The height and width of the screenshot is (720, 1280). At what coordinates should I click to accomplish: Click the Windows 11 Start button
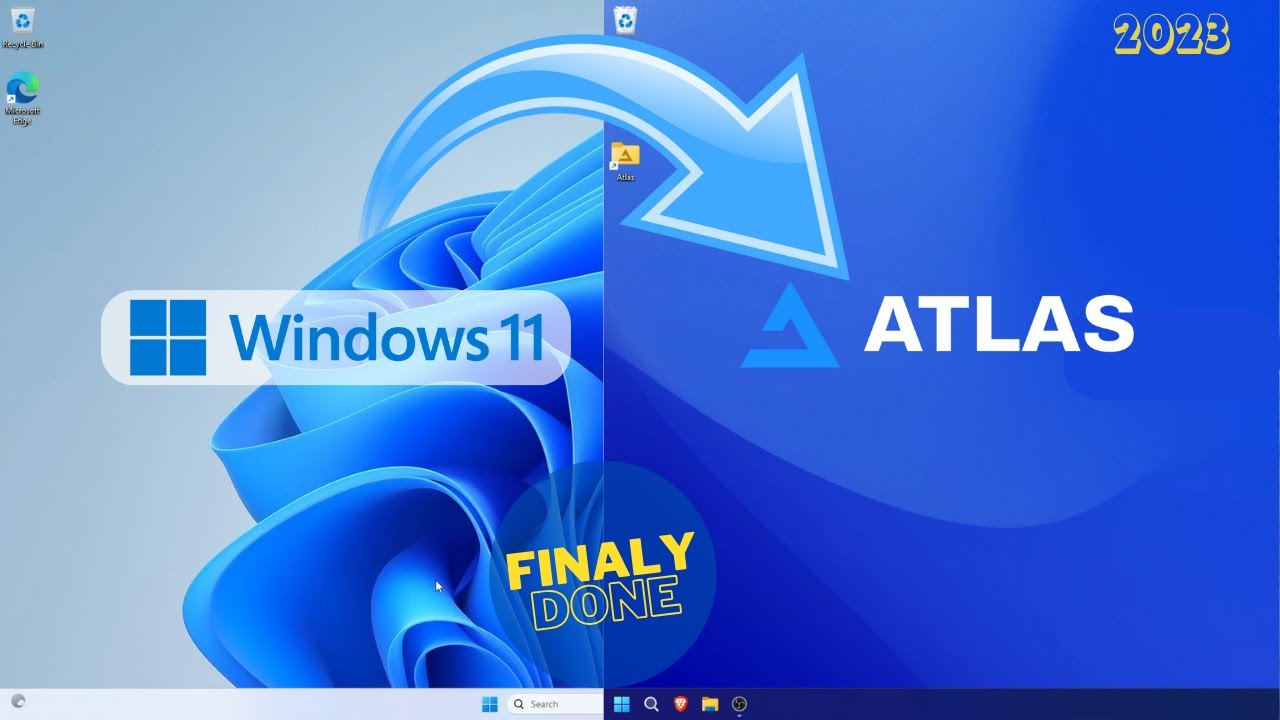(x=489, y=704)
